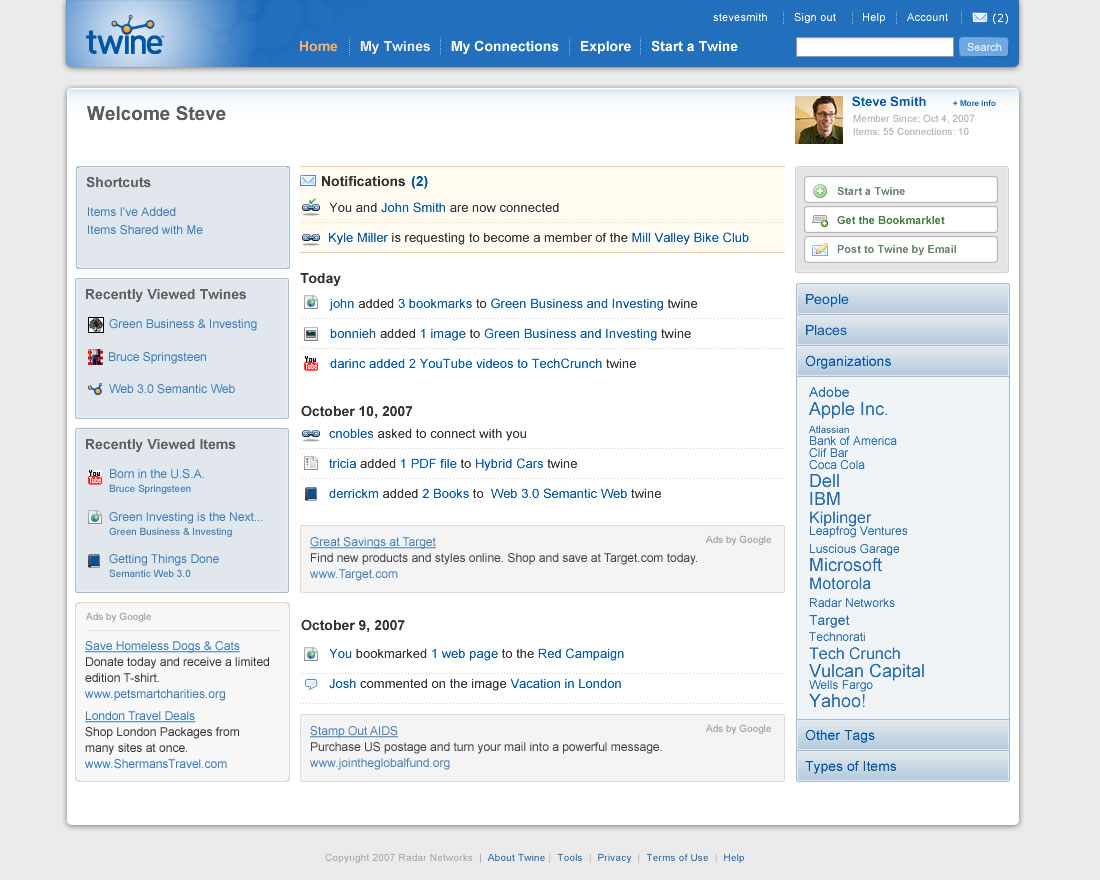Image resolution: width=1100 pixels, height=880 pixels.
Task: Go to the Home tab
Action: click(318, 46)
